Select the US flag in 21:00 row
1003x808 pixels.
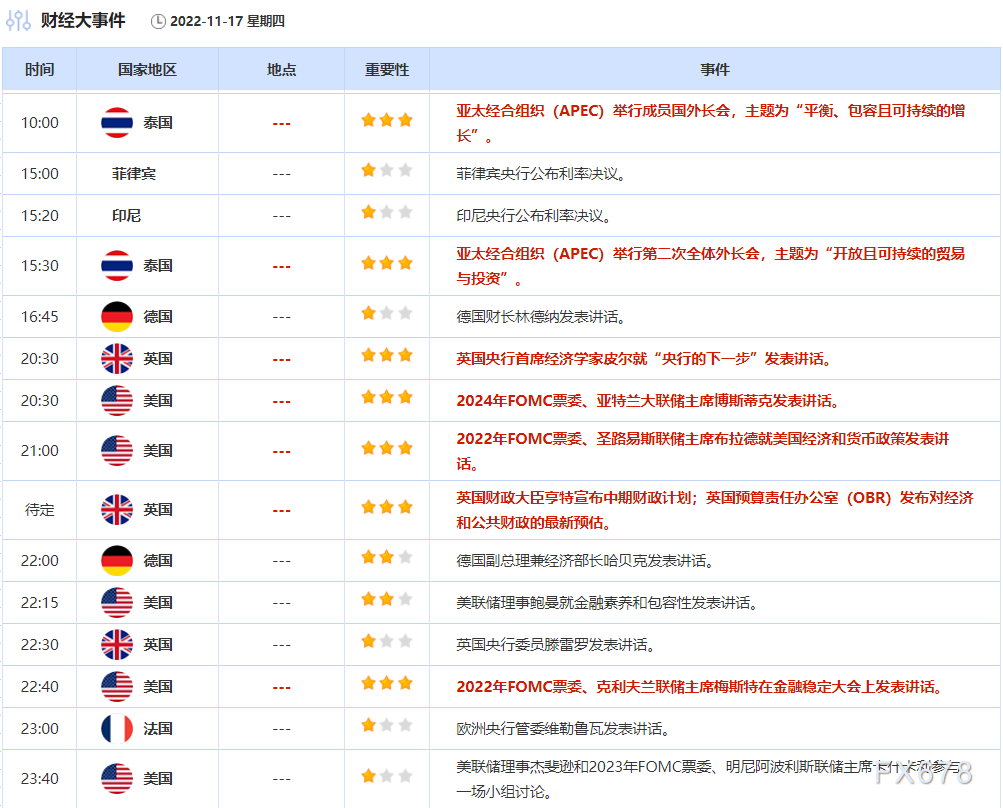[117, 450]
